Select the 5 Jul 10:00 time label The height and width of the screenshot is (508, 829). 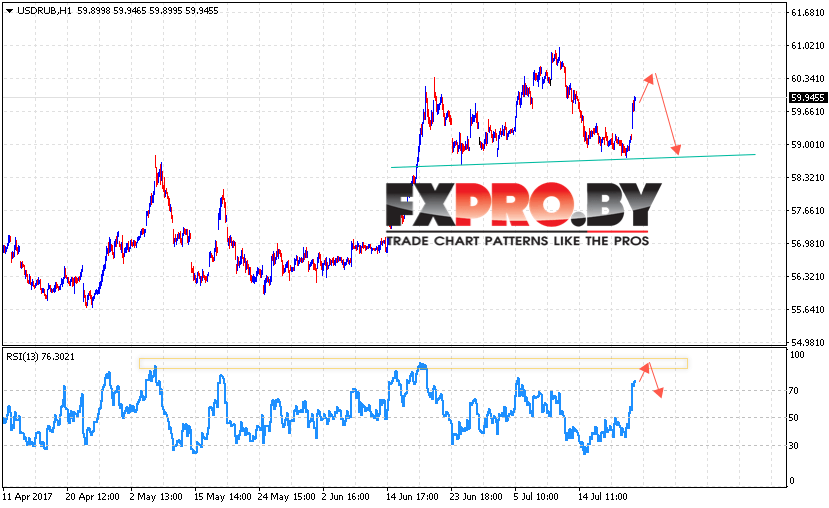click(536, 497)
